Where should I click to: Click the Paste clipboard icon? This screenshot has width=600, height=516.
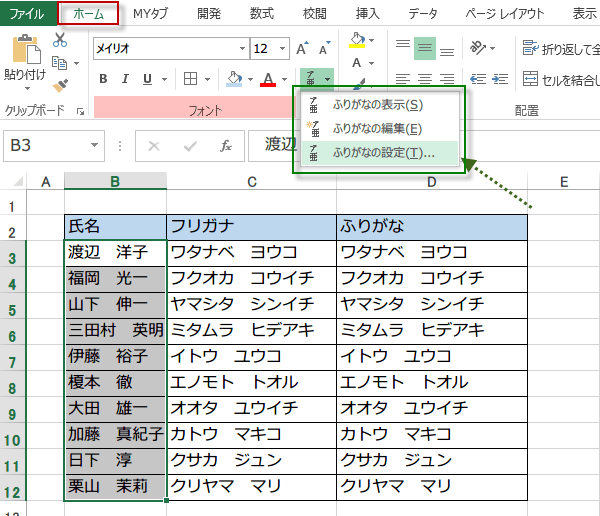point(26,49)
